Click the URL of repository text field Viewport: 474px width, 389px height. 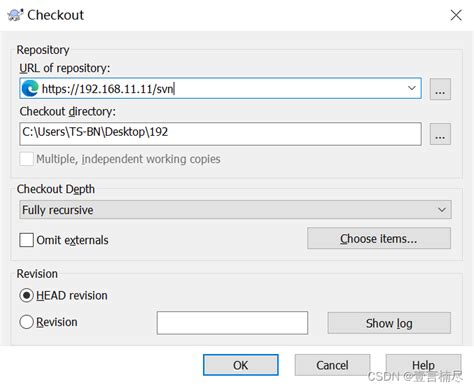coord(220,88)
